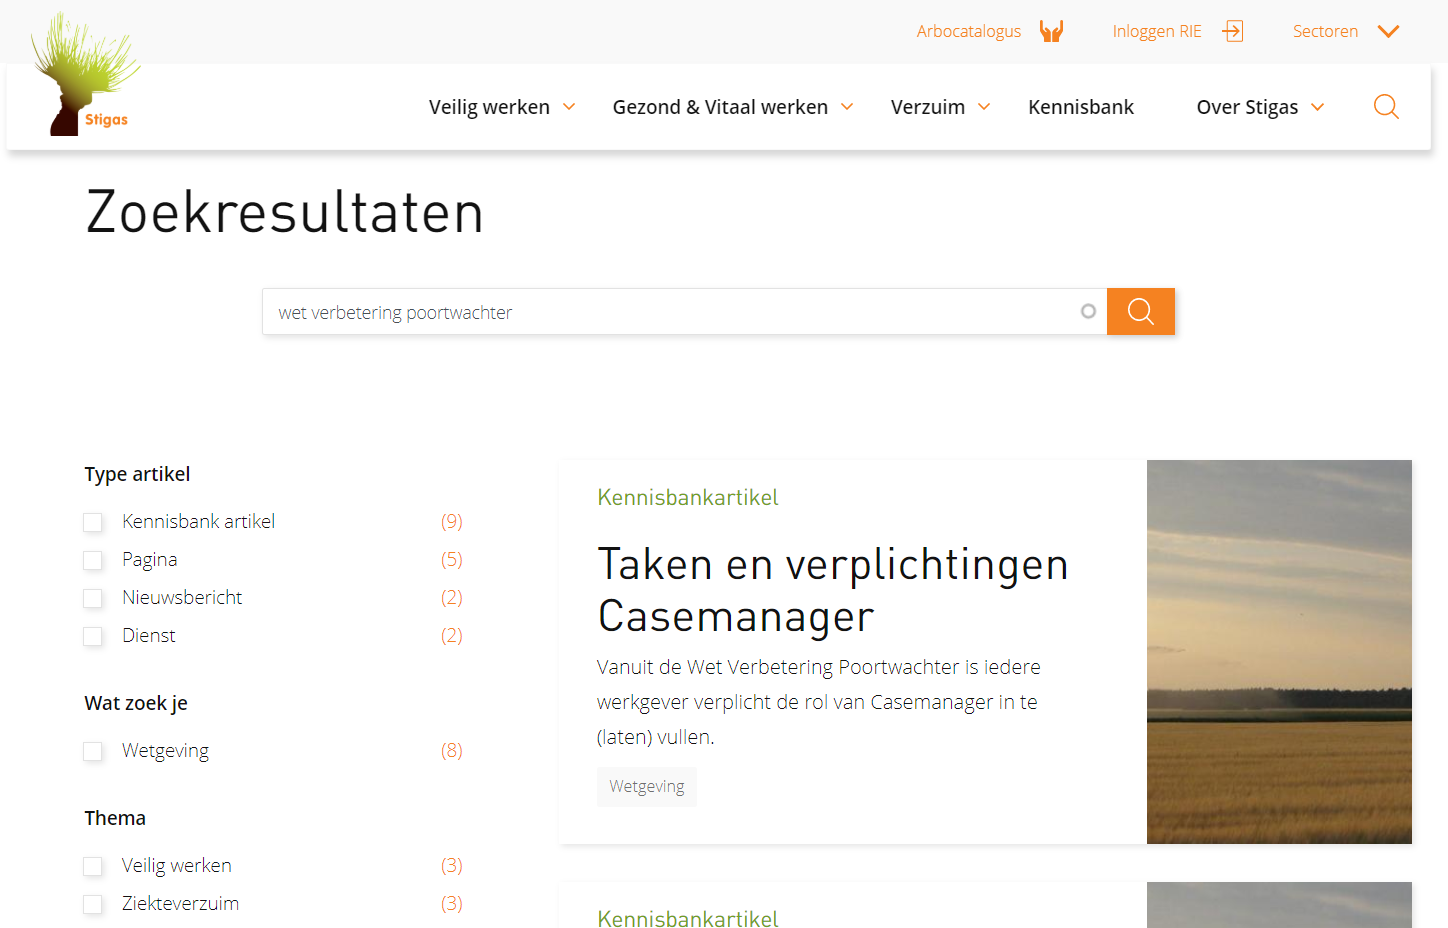1448x928 pixels.
Task: Open the Veilig werken menu item
Action: [x=489, y=107]
